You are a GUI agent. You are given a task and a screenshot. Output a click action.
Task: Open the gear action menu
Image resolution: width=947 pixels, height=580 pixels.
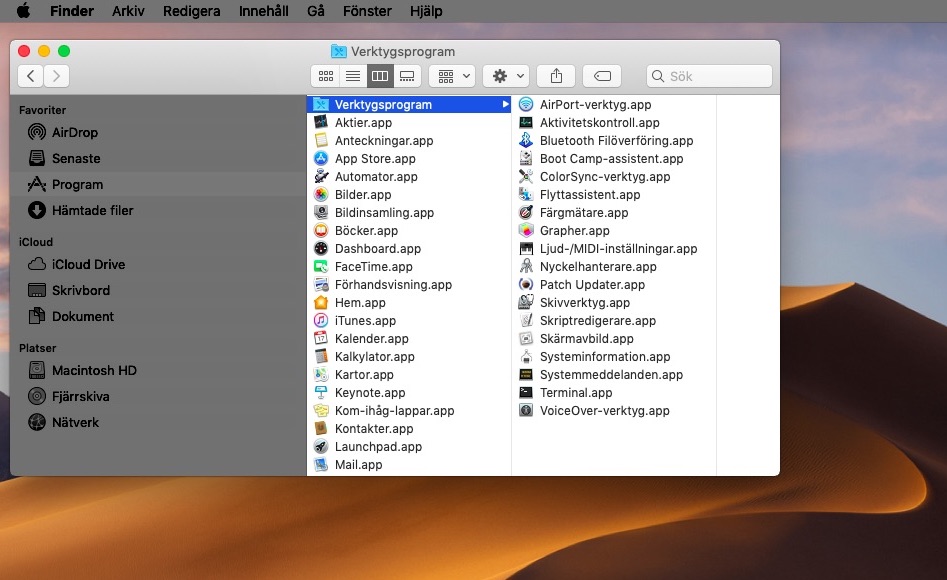[506, 76]
